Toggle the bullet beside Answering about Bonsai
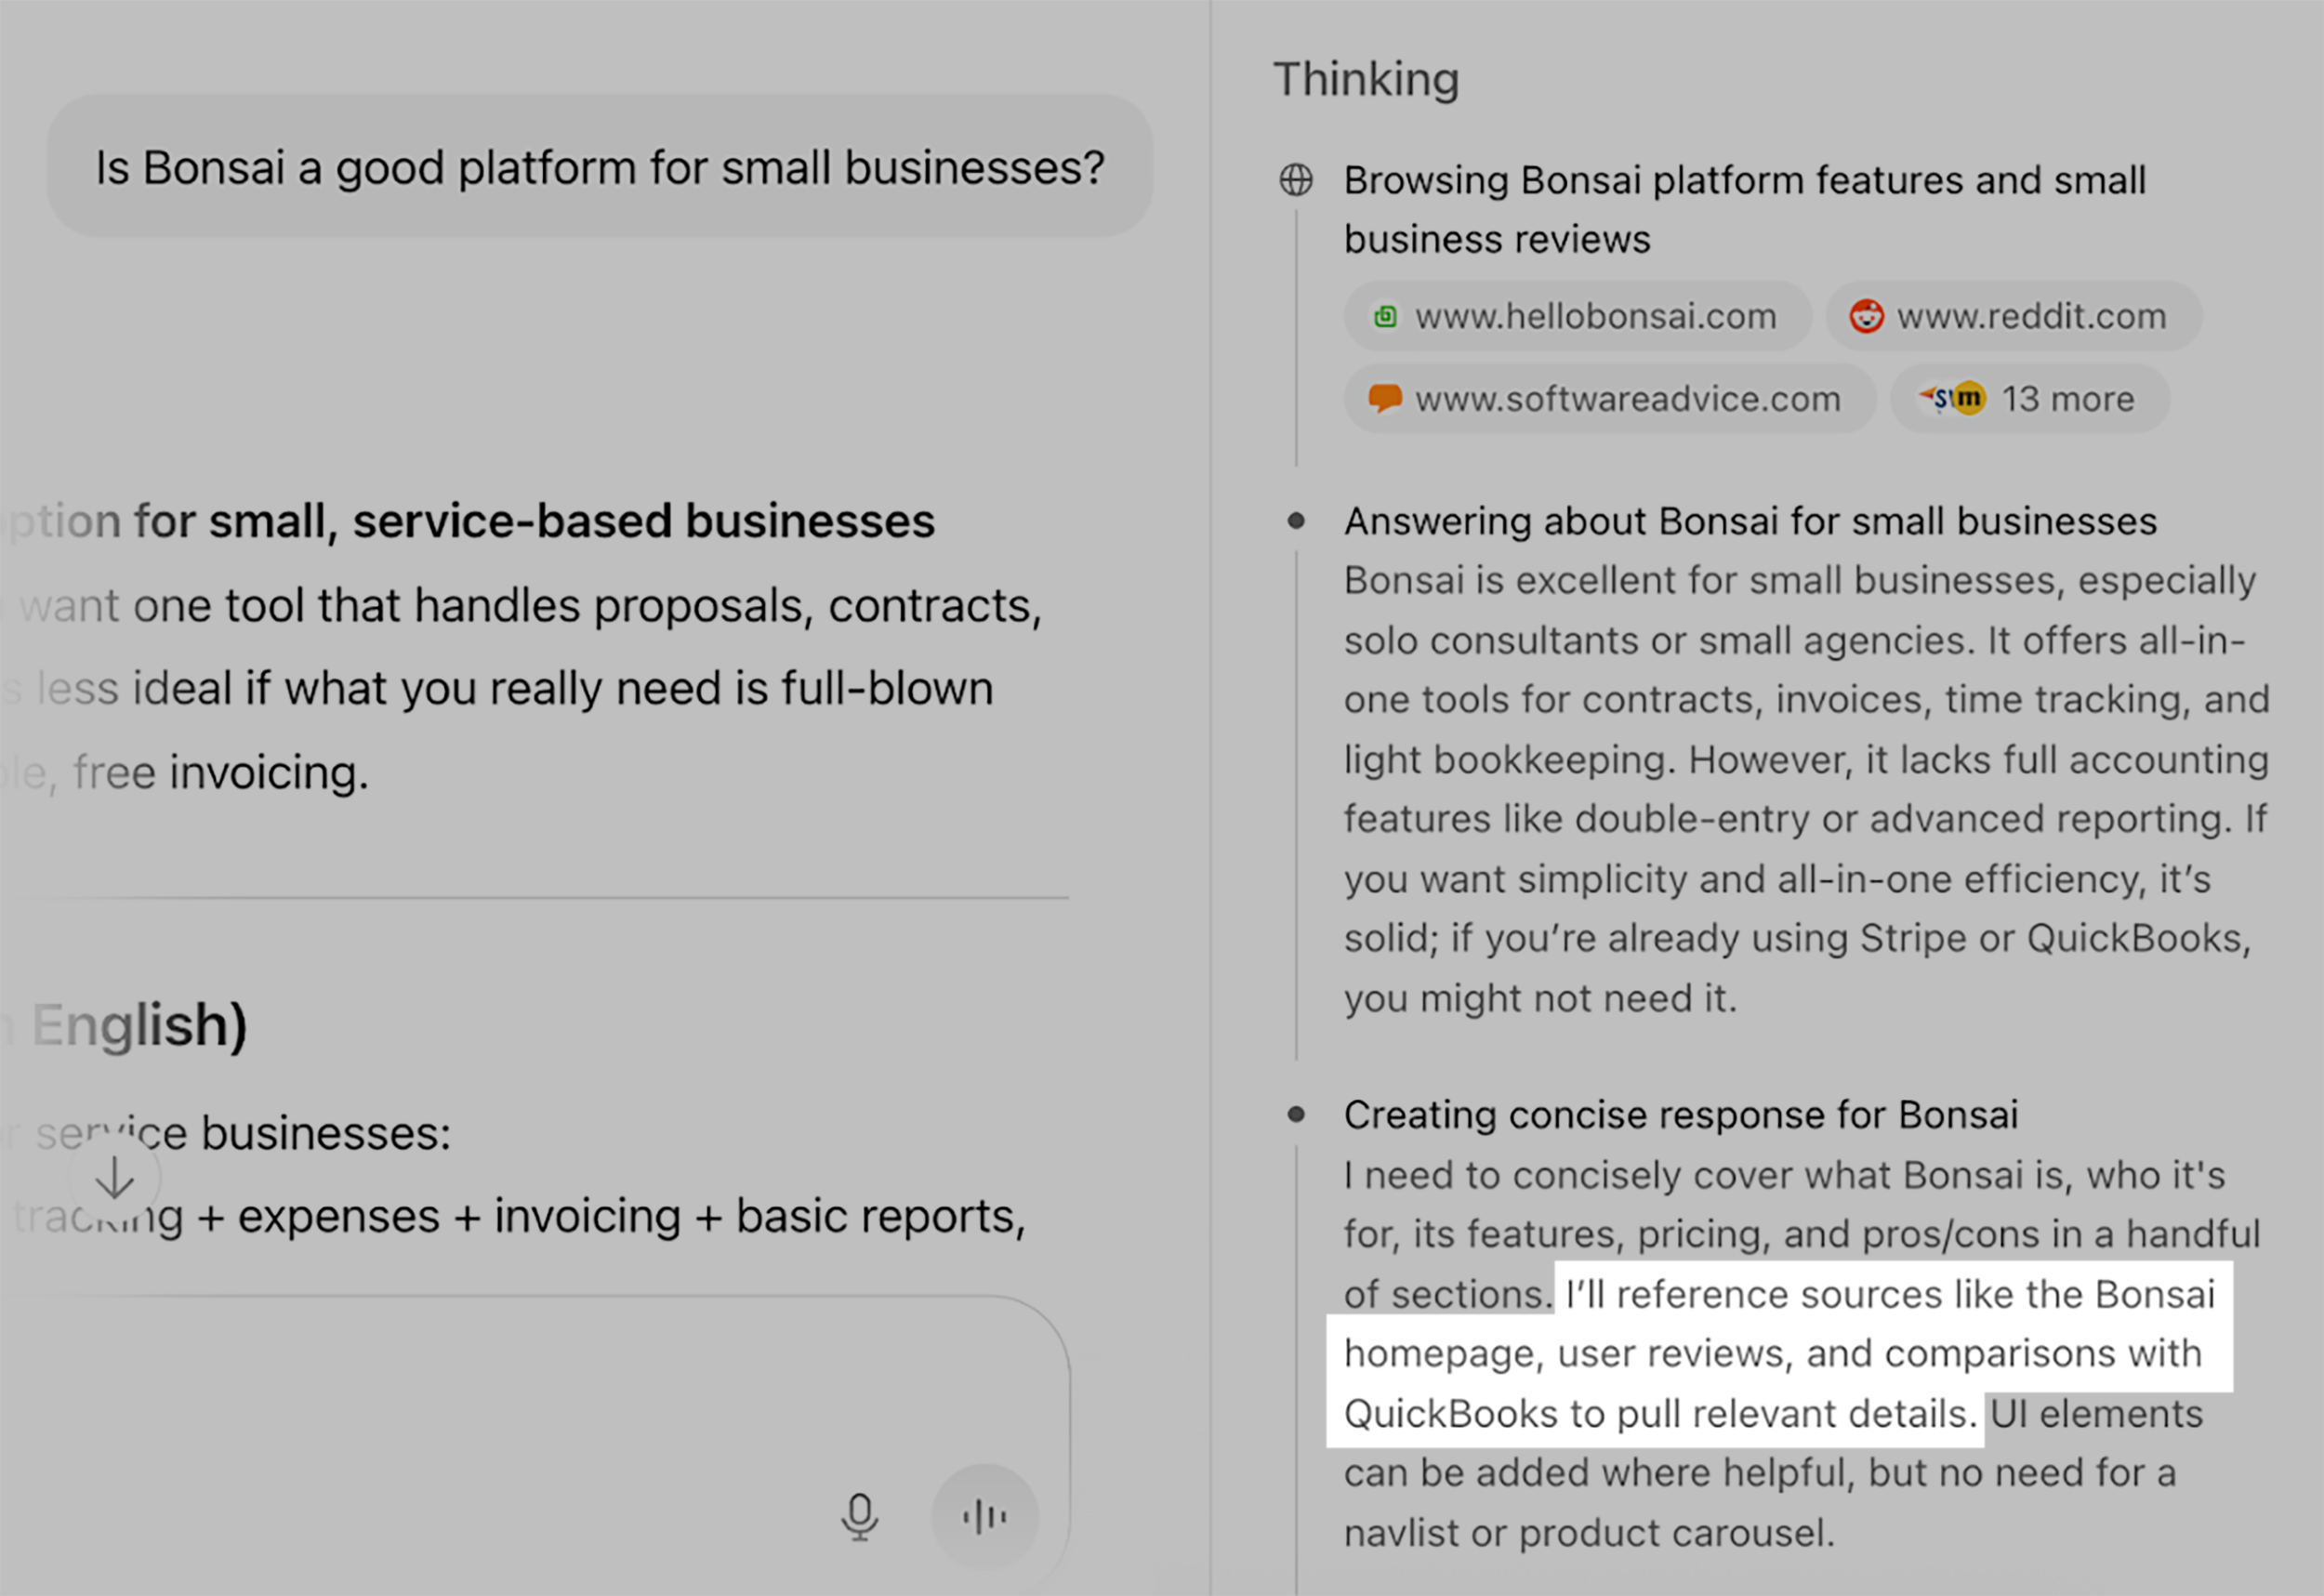 click(1297, 519)
